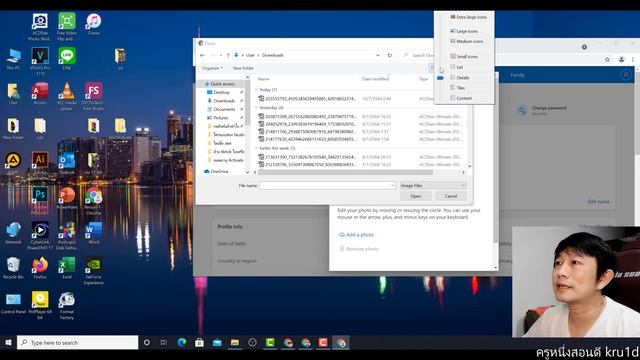Select Extra large icons view option
The image size is (640, 360).
point(468,17)
